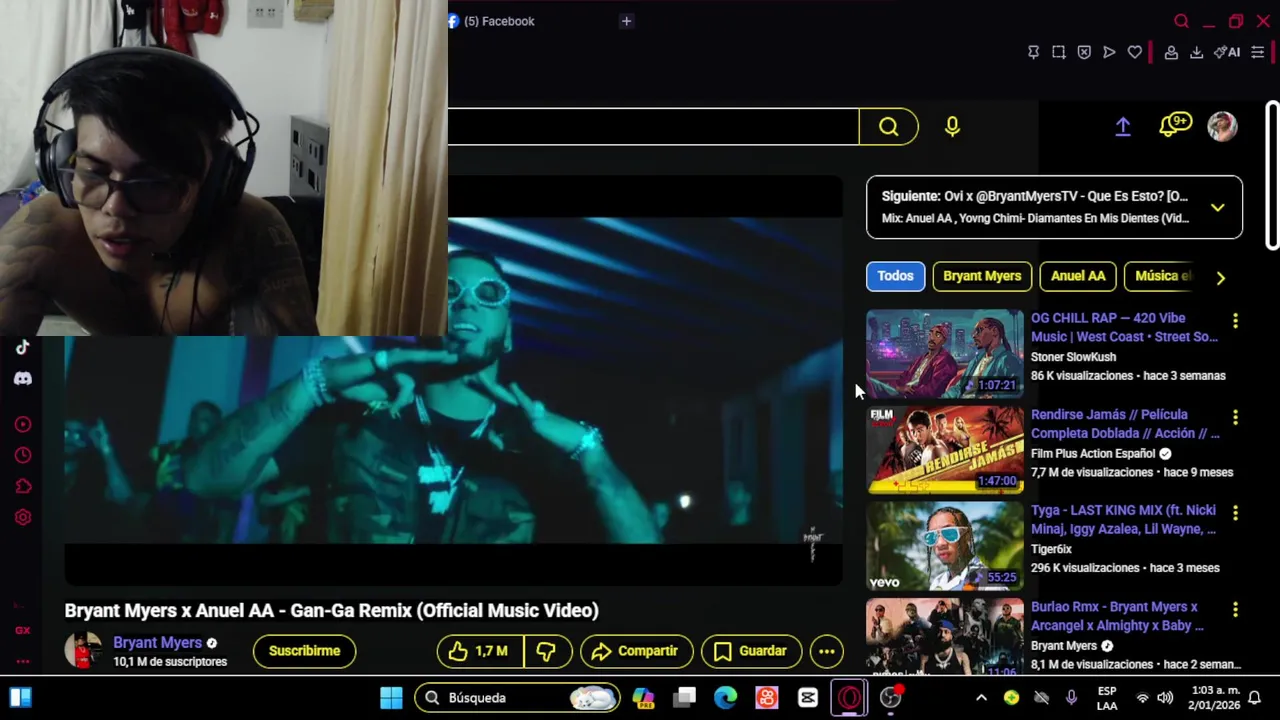Open options menu for OG CHILL RAP video

(x=1236, y=321)
